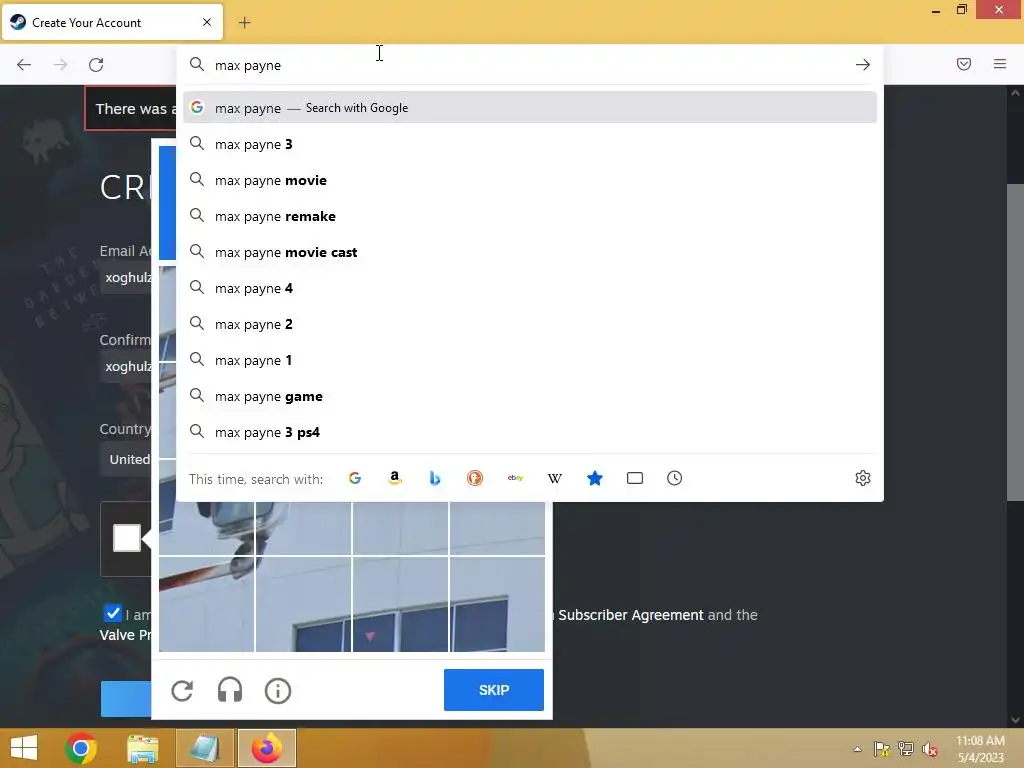Search this time with Amazon icon
Screen dimensions: 1024x768
point(394,478)
